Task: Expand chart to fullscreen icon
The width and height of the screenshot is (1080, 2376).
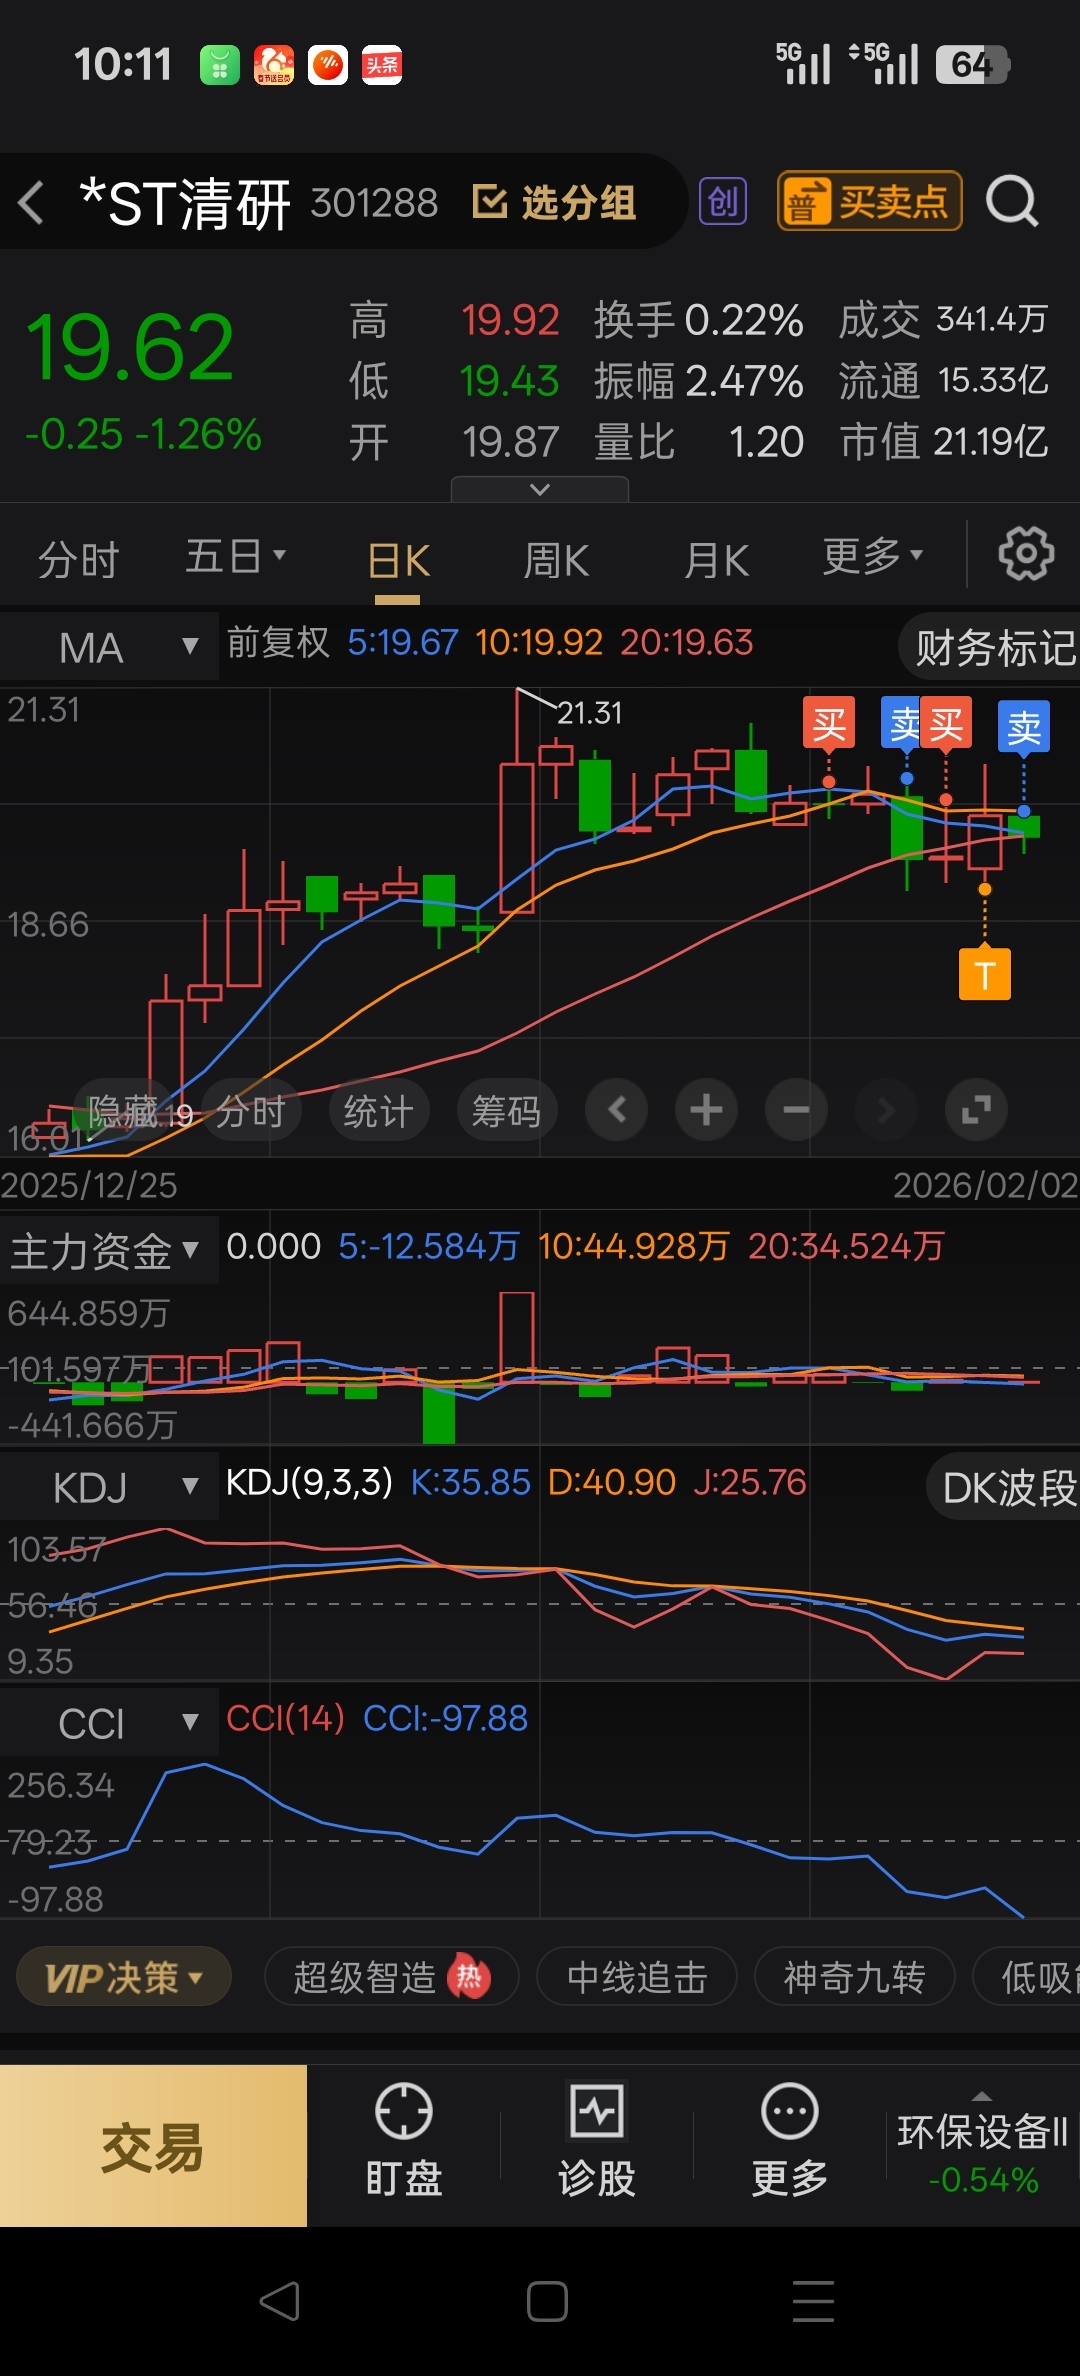Action: pyautogui.click(x=976, y=1110)
